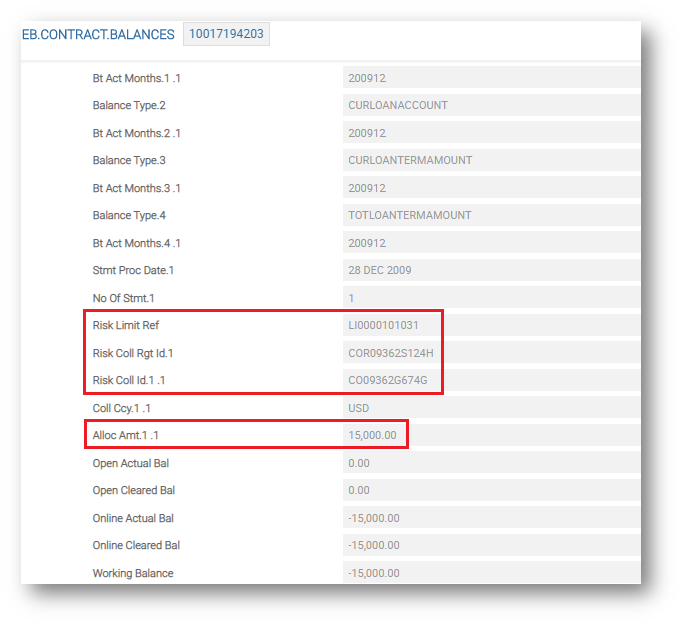Click the Online Actual Bal value field
Screen dimensions: 683x626
click(490, 518)
